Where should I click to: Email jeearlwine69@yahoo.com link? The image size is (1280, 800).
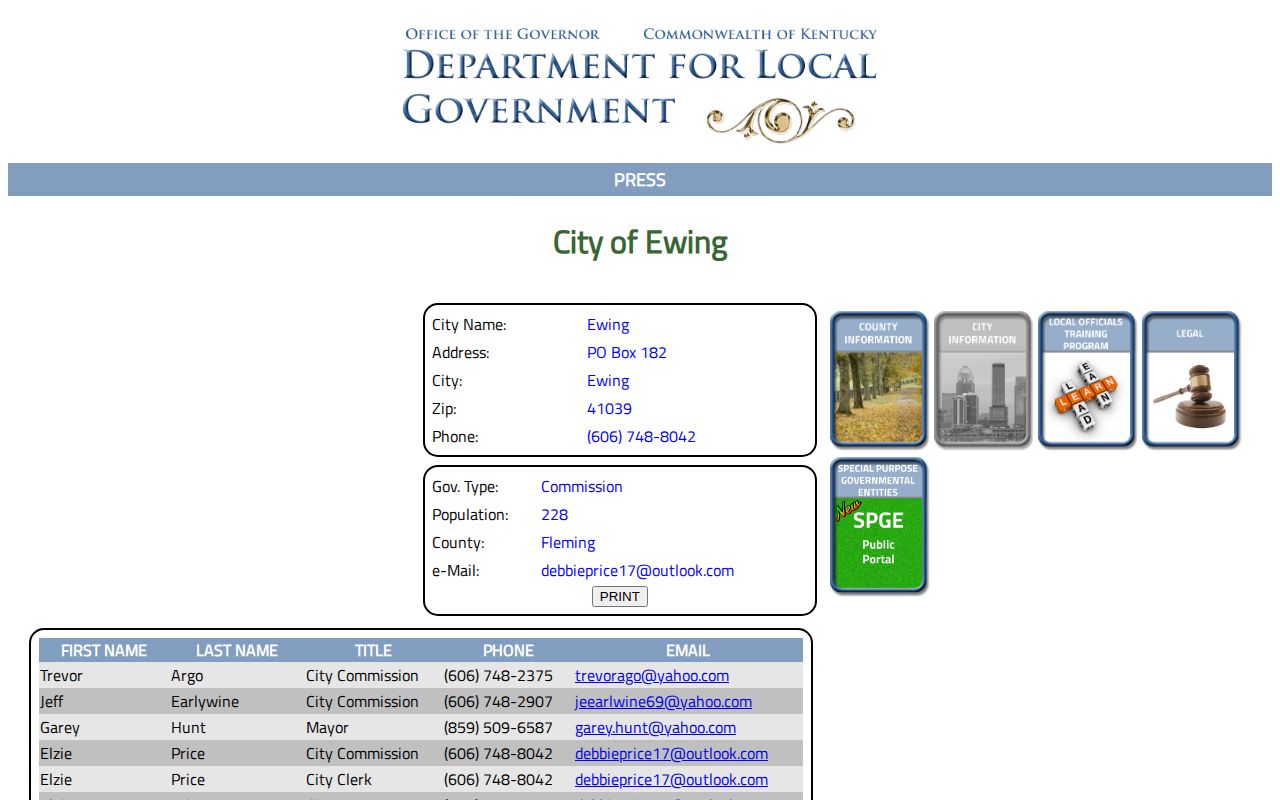point(663,702)
